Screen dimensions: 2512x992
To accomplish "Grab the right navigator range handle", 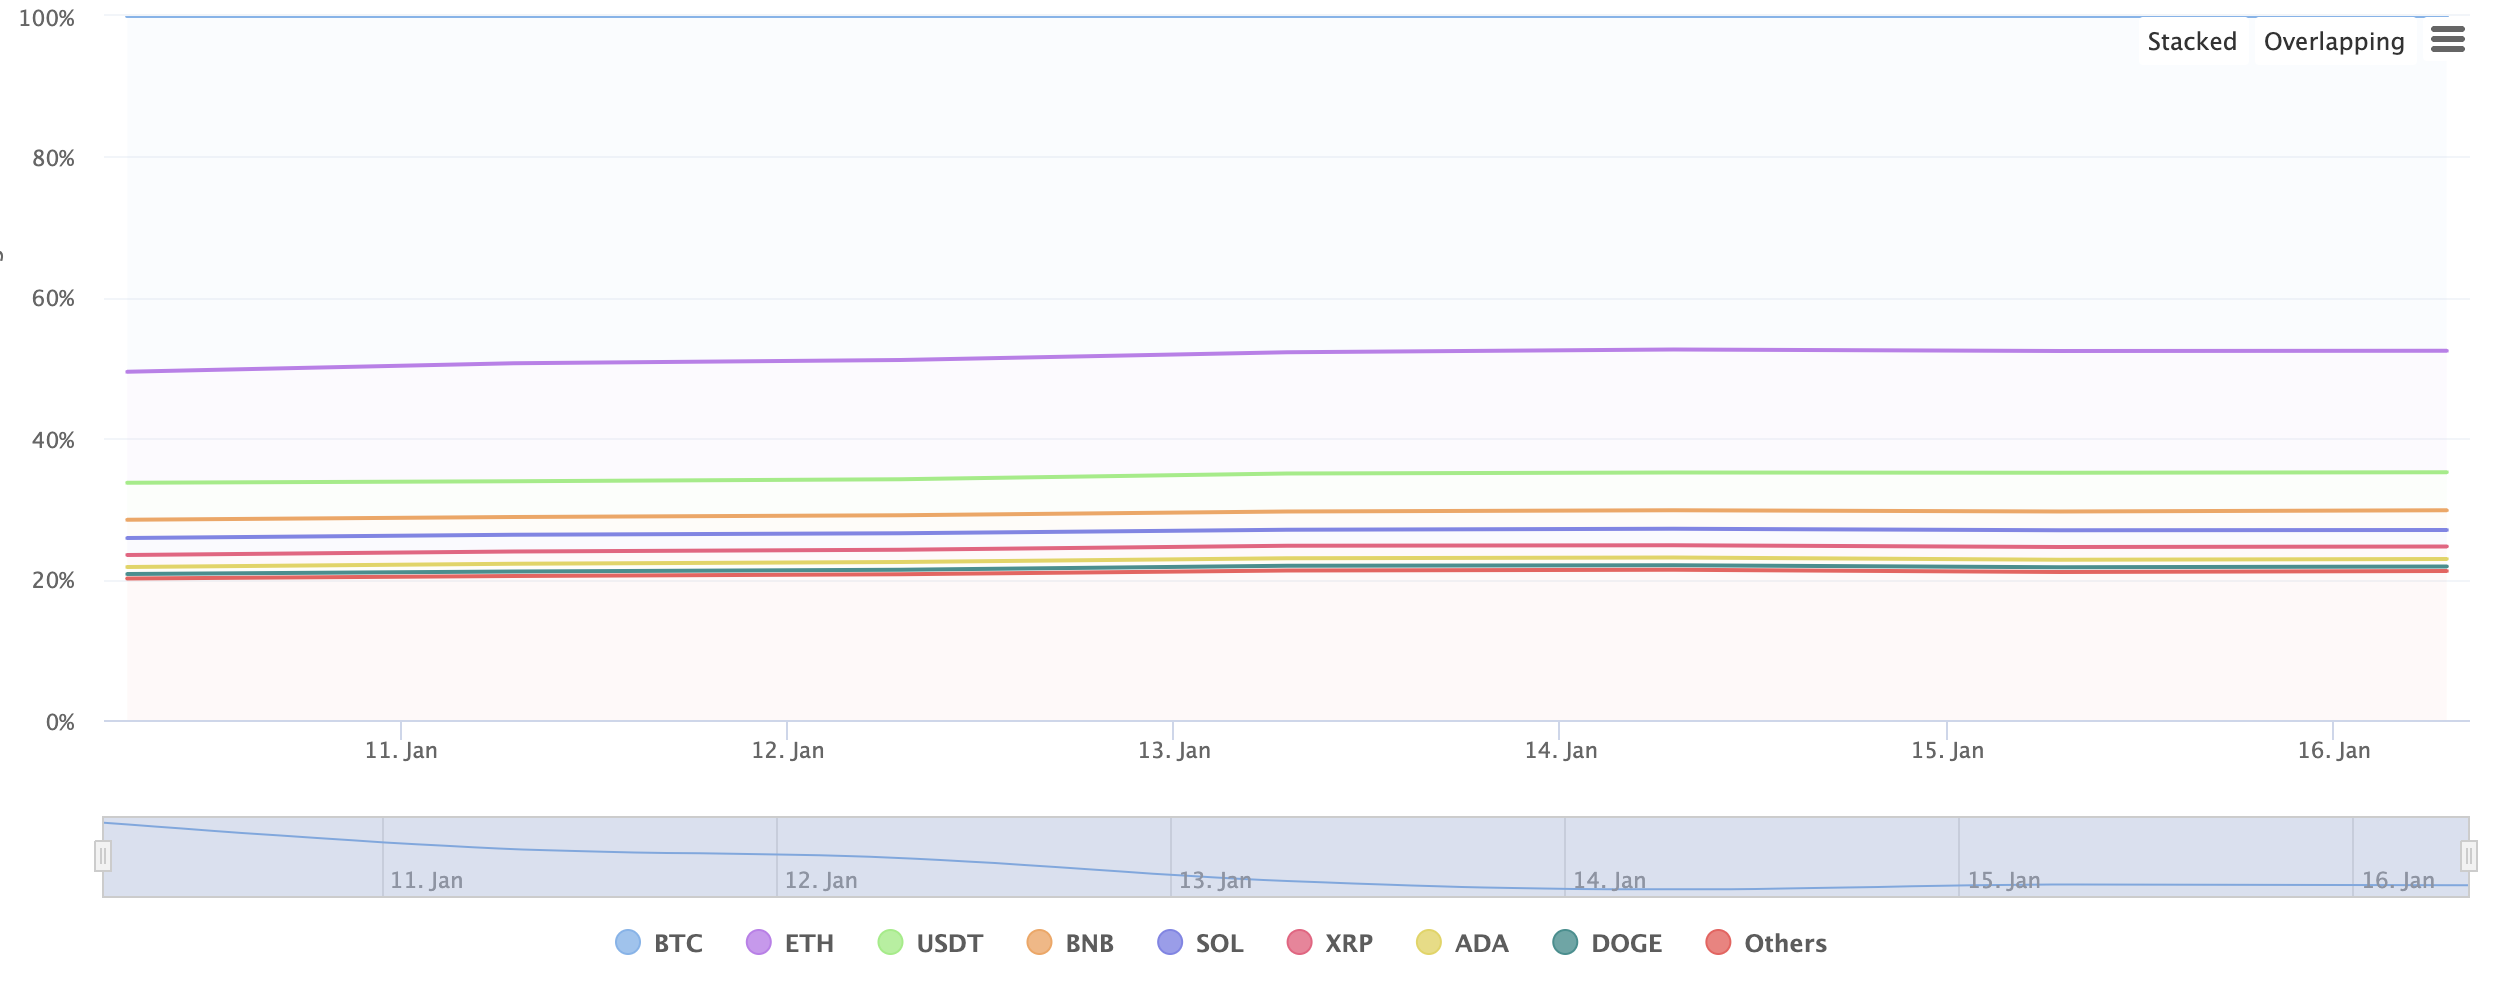I will point(2469,856).
